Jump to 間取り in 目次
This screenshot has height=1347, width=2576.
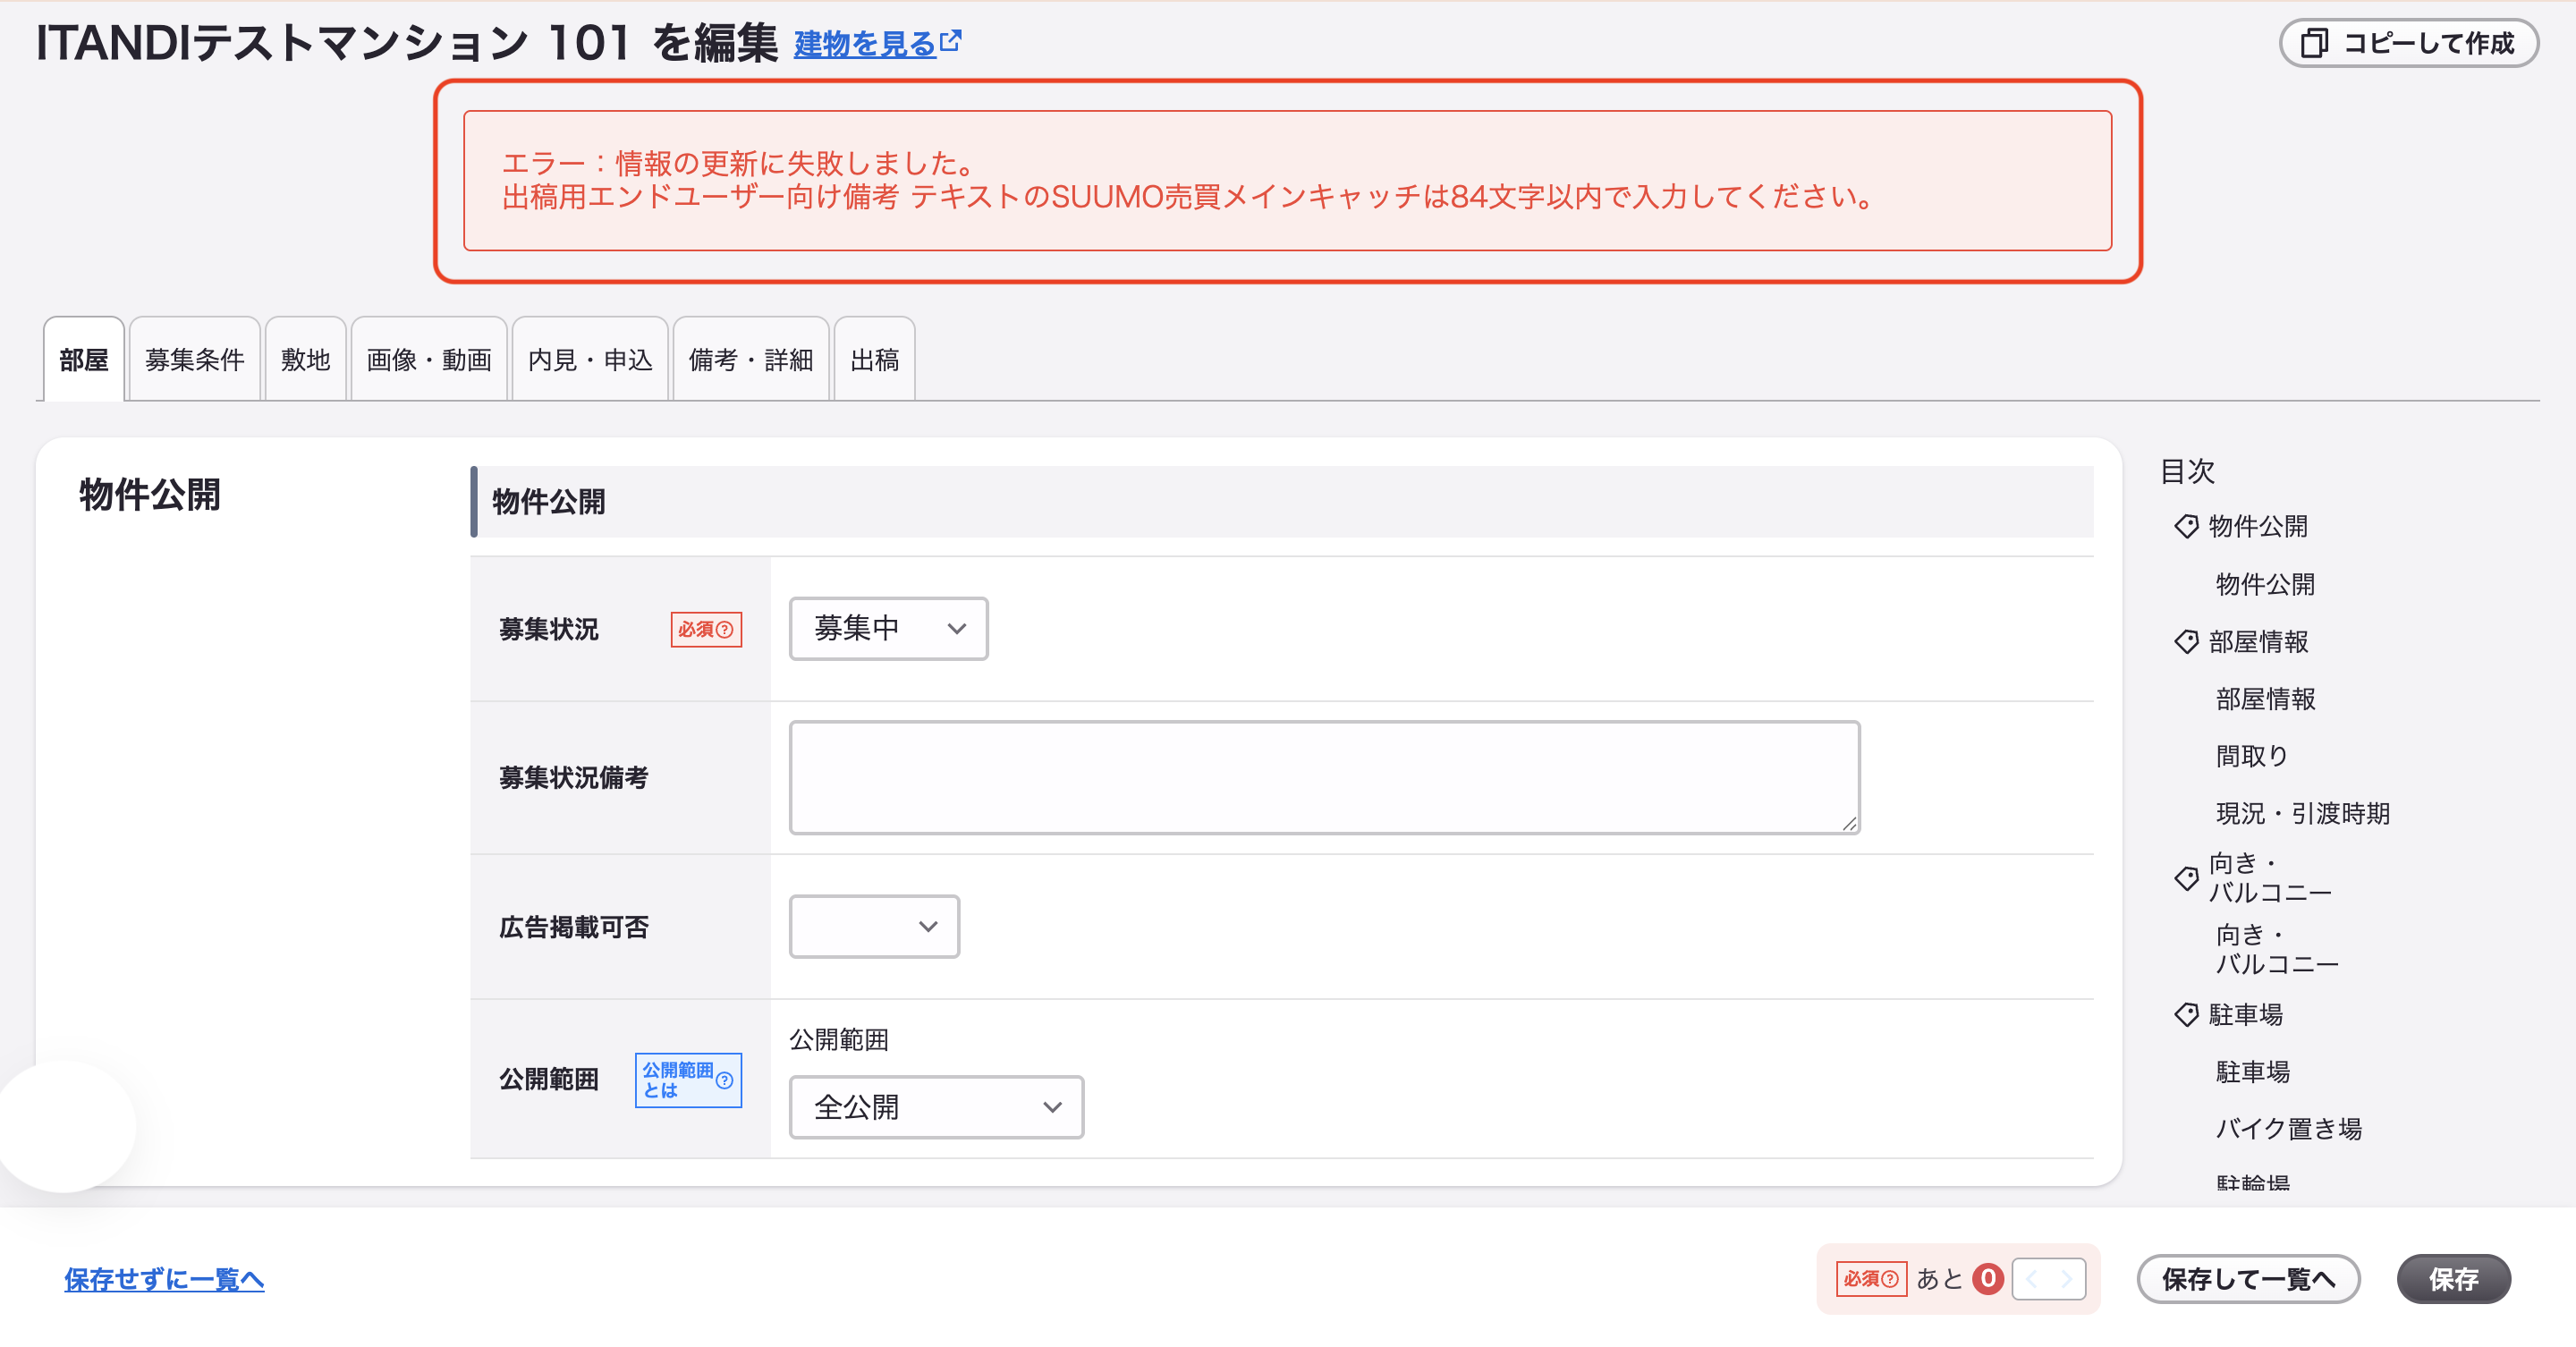click(2252, 756)
